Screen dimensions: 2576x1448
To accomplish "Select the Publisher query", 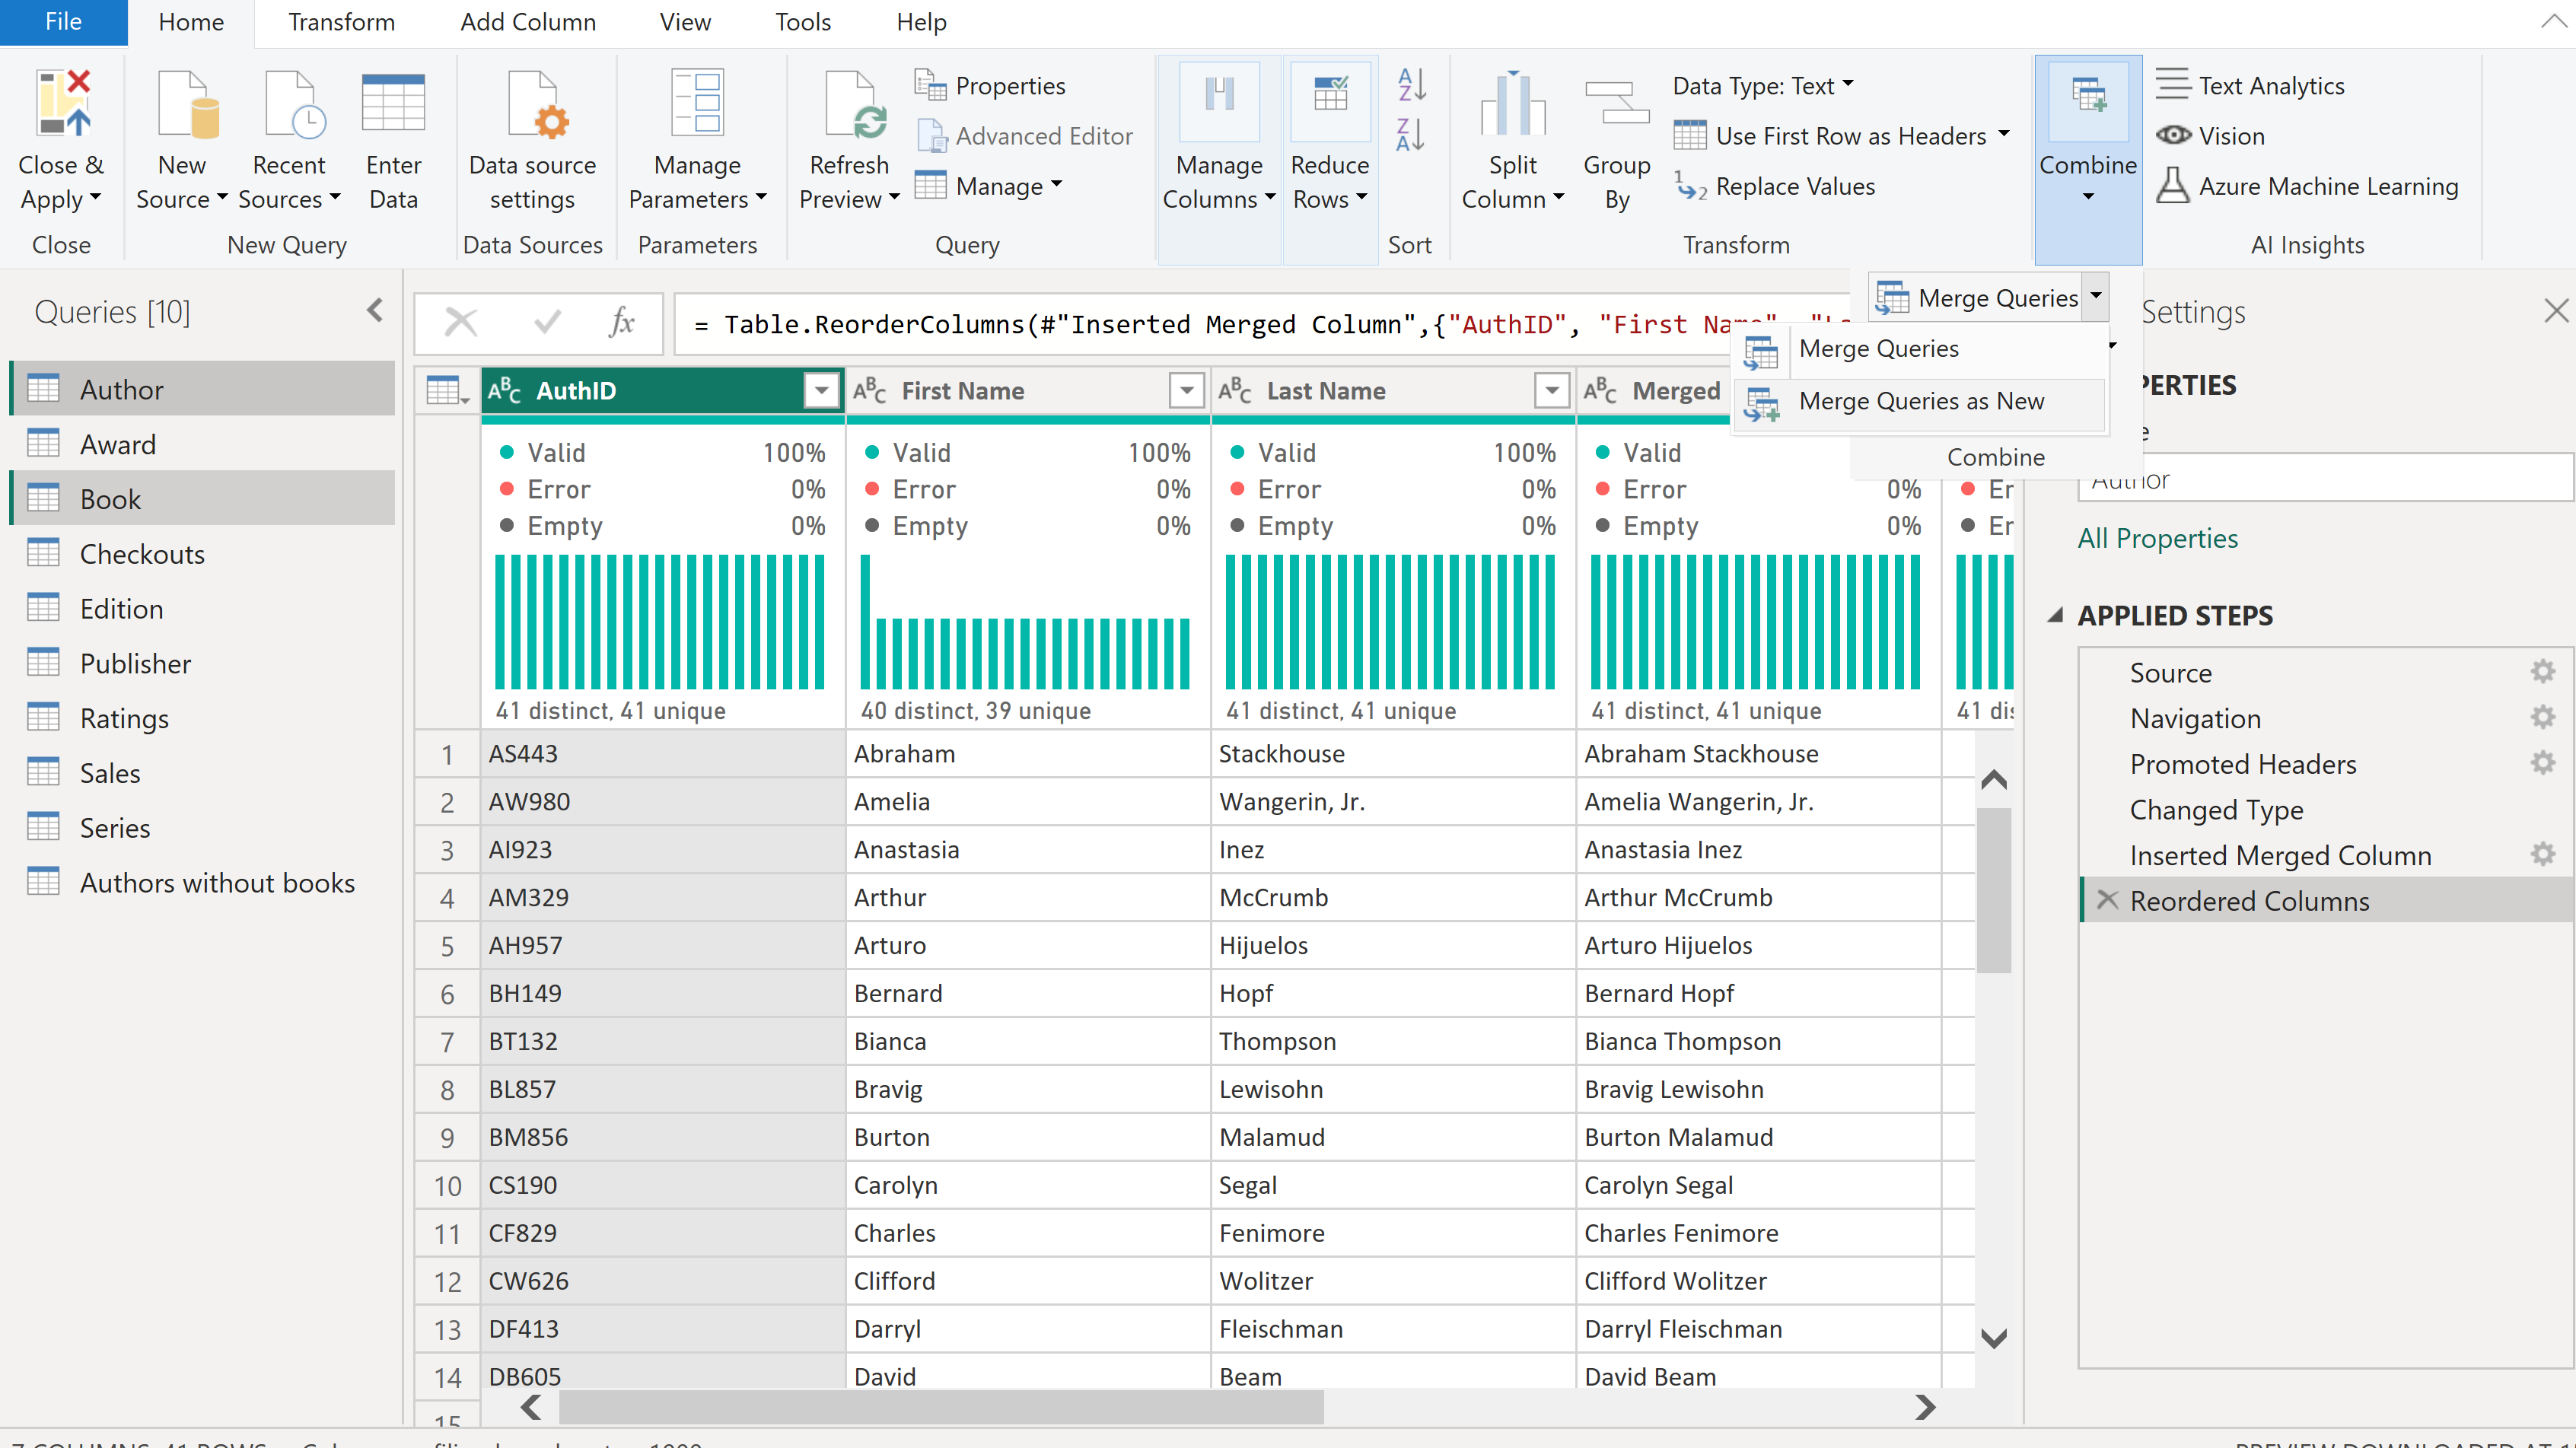I will pos(135,663).
